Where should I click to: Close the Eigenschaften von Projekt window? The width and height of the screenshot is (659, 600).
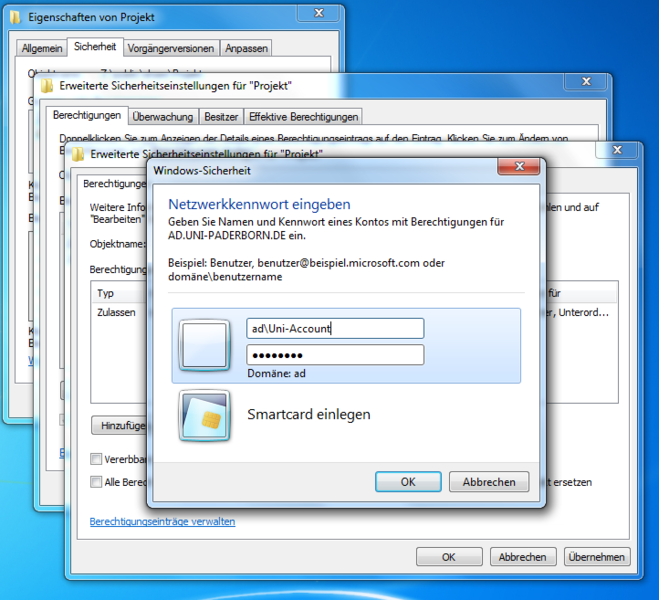319,13
